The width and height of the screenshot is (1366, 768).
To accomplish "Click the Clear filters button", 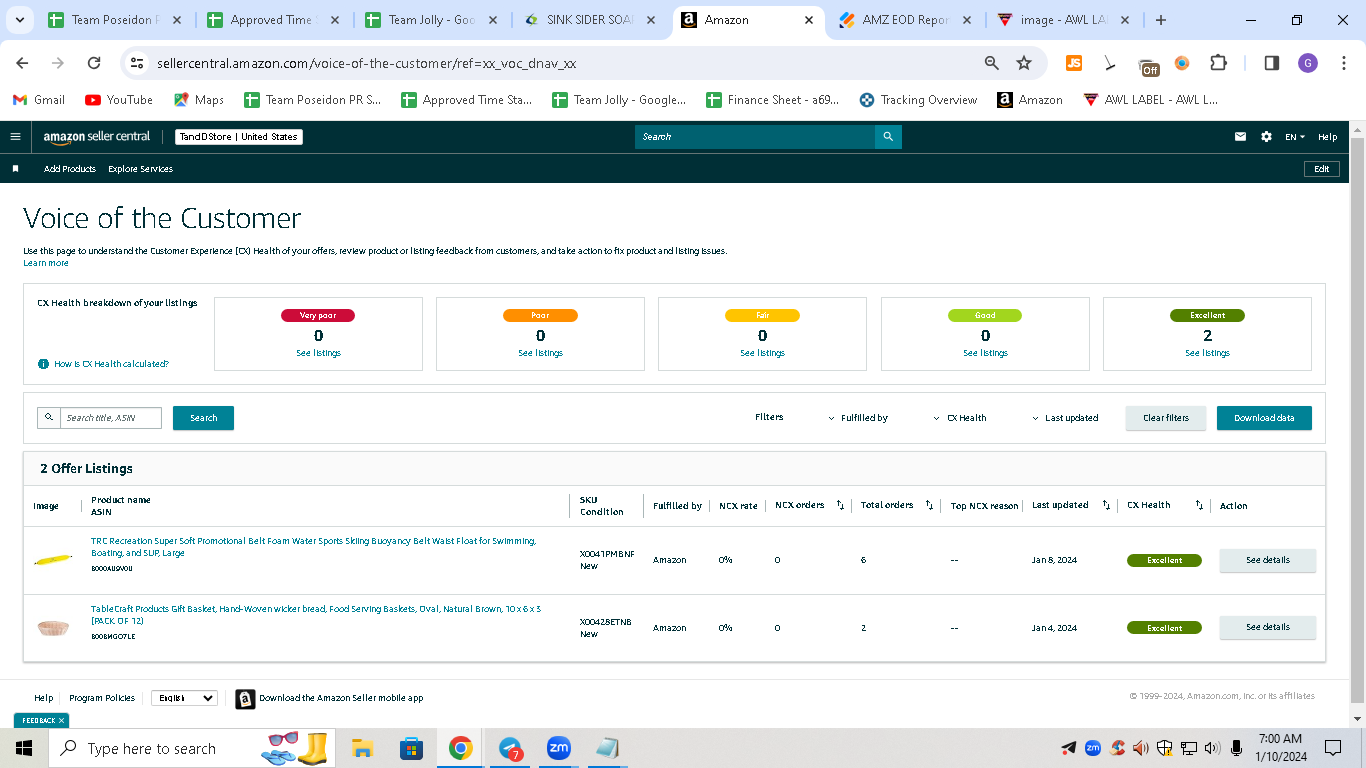I will 1166,418.
